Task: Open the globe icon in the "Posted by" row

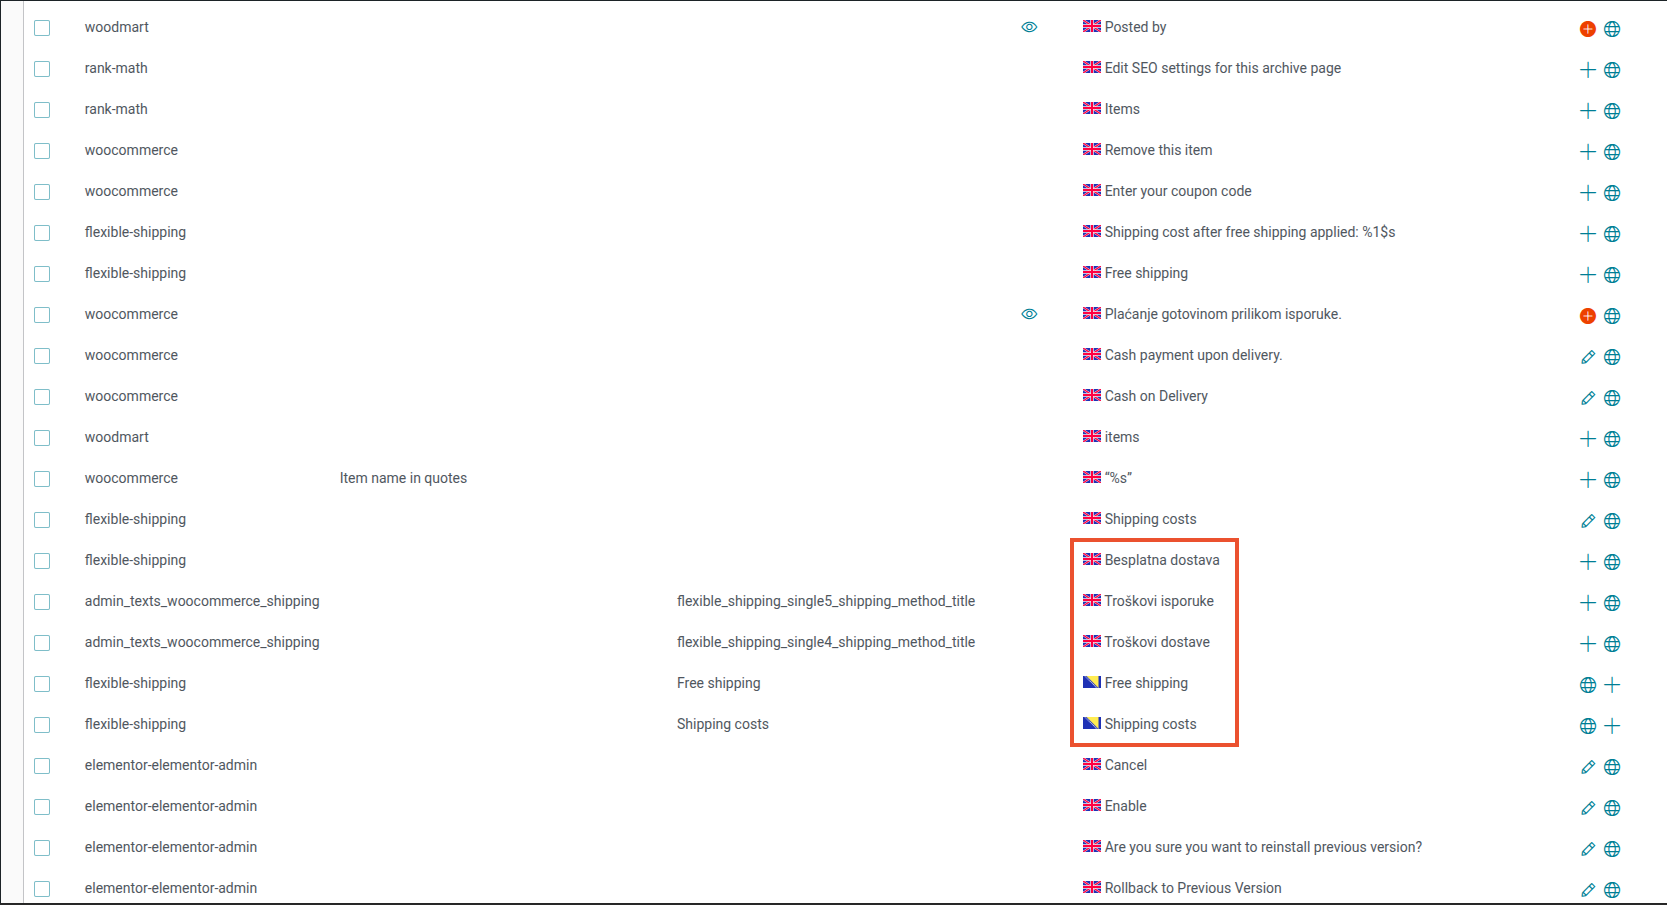Action: (x=1612, y=29)
